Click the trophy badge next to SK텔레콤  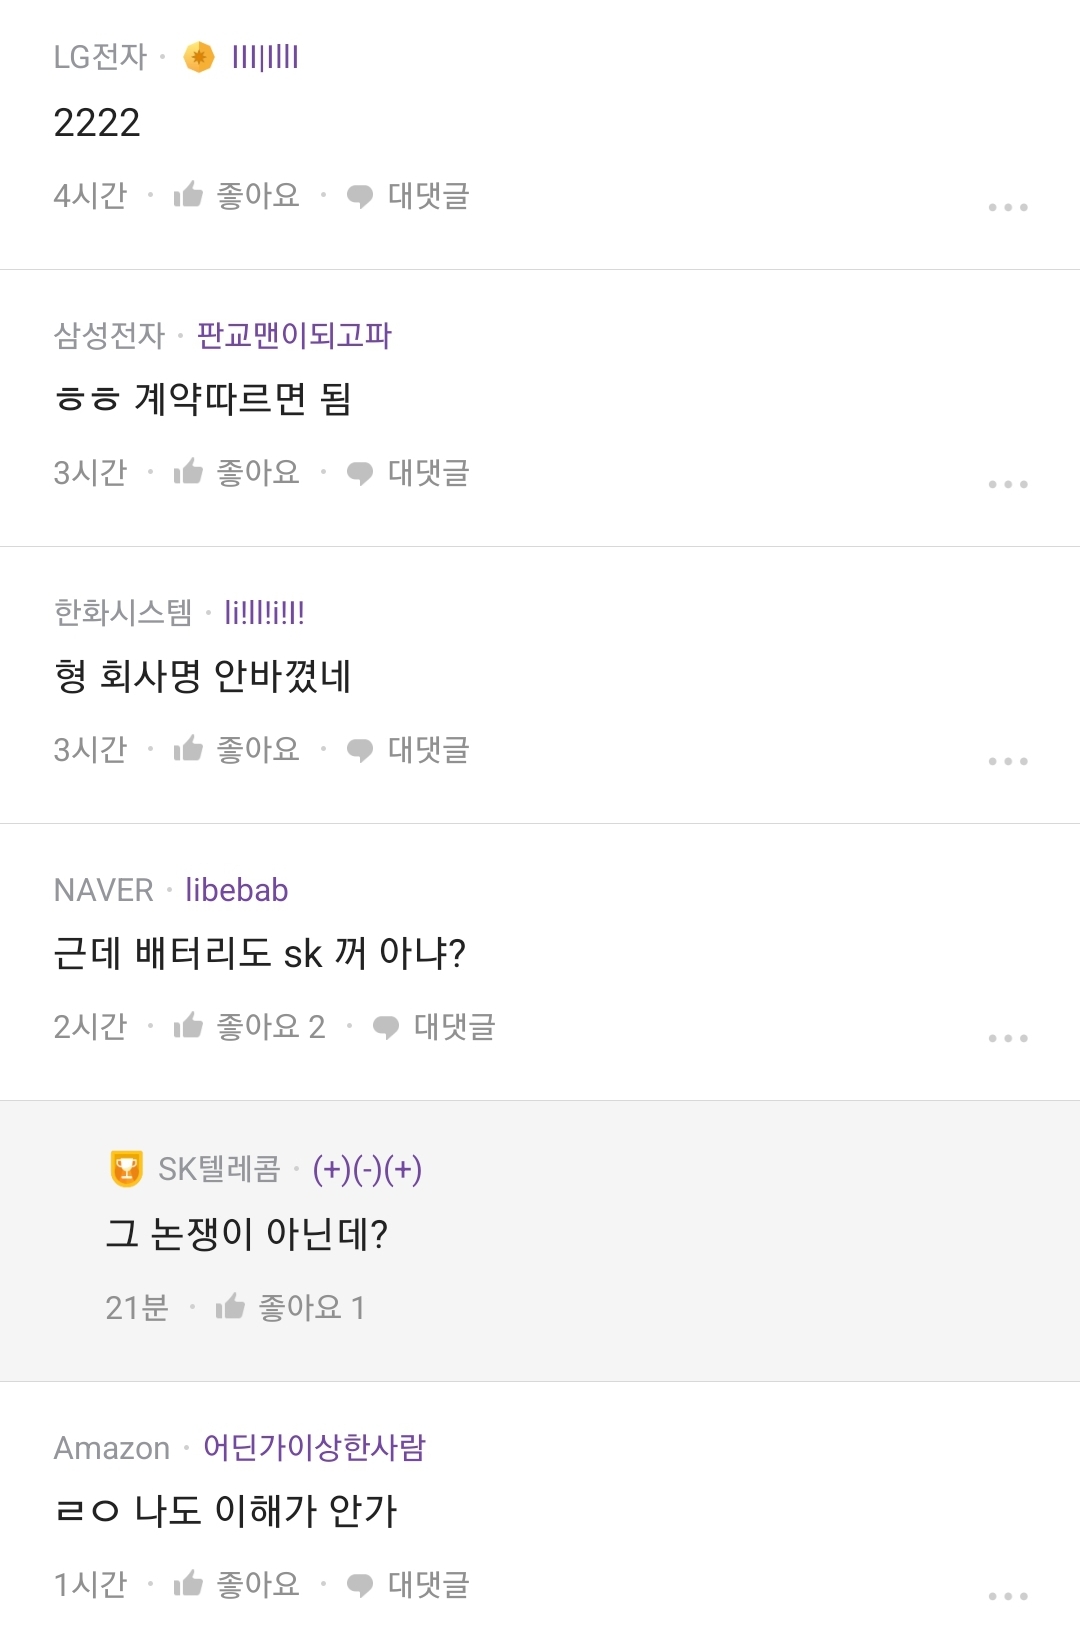(x=127, y=1168)
